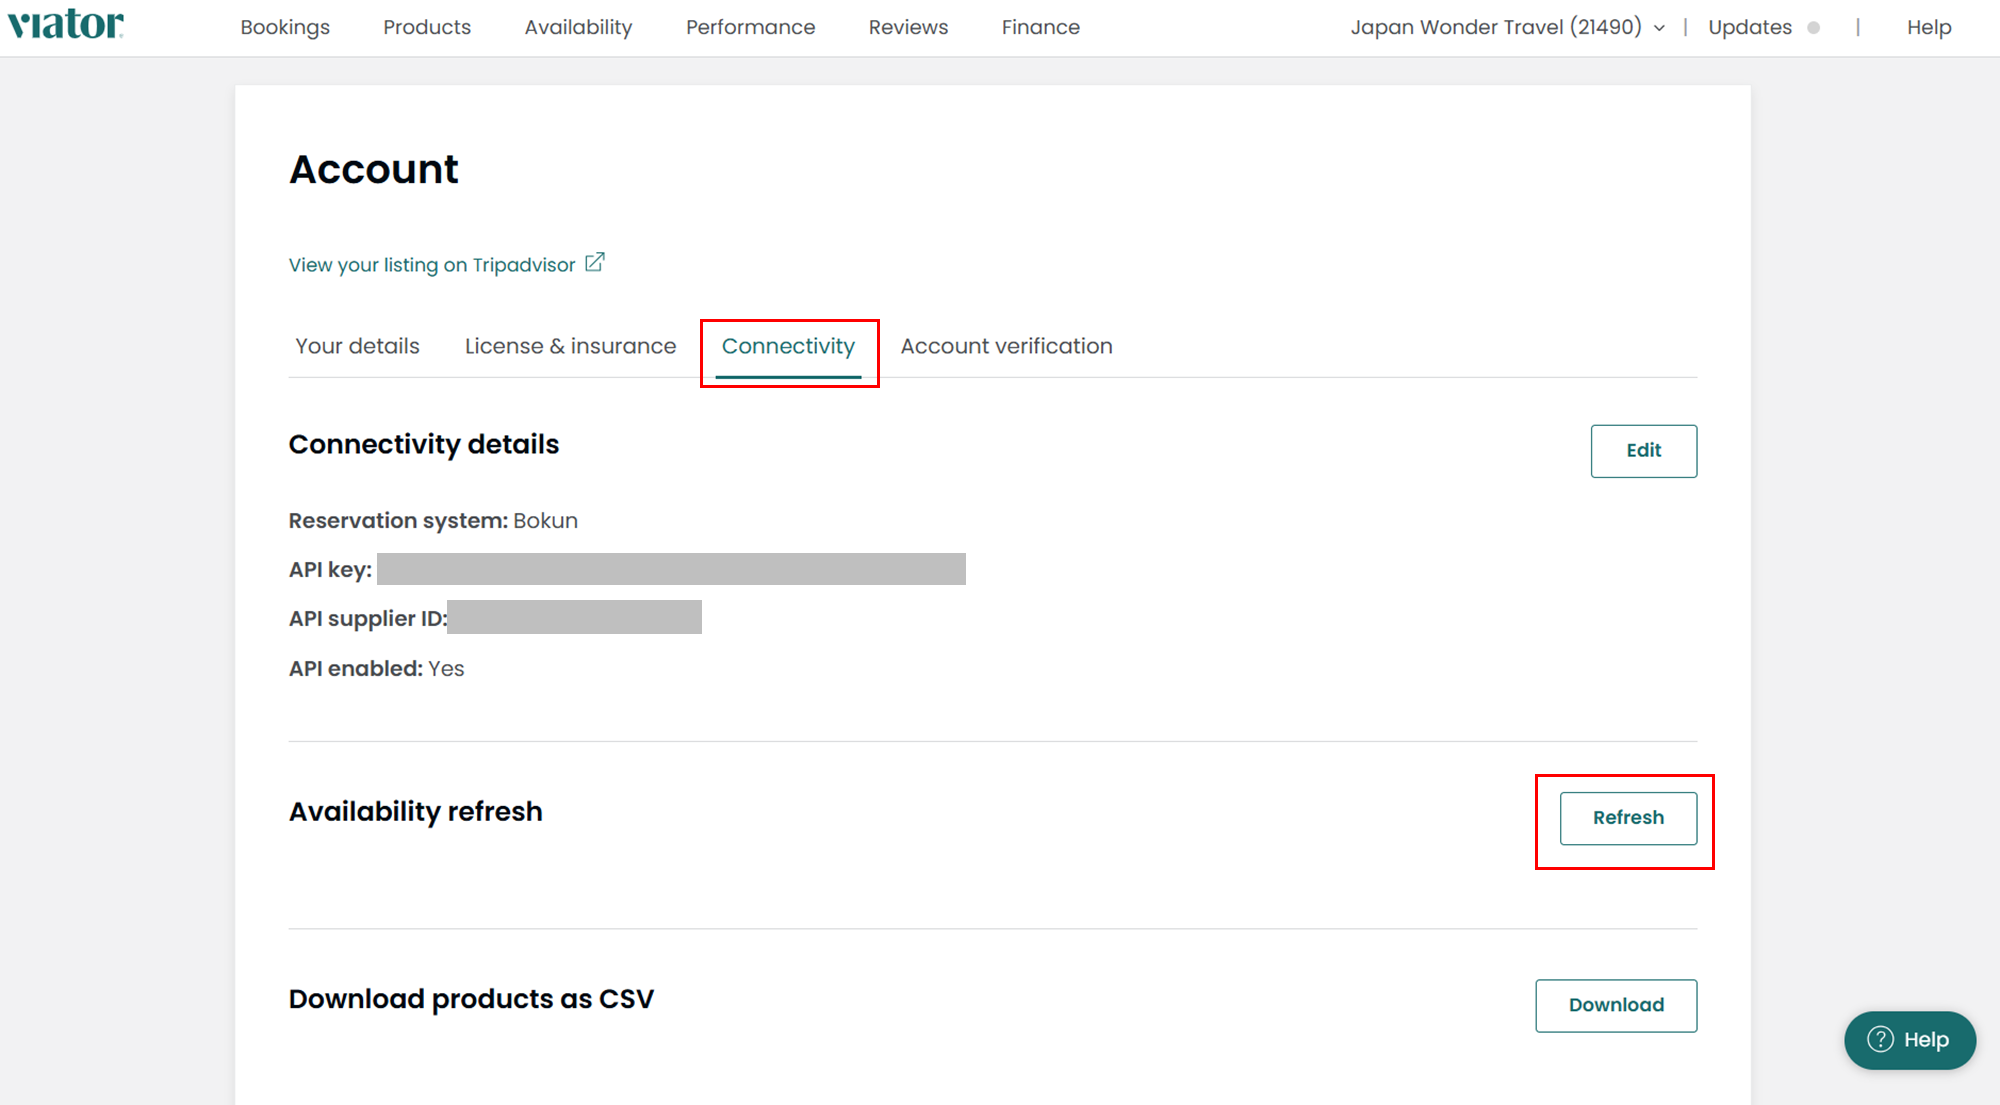Open the Reviews menu
The image size is (2000, 1105).
[908, 28]
